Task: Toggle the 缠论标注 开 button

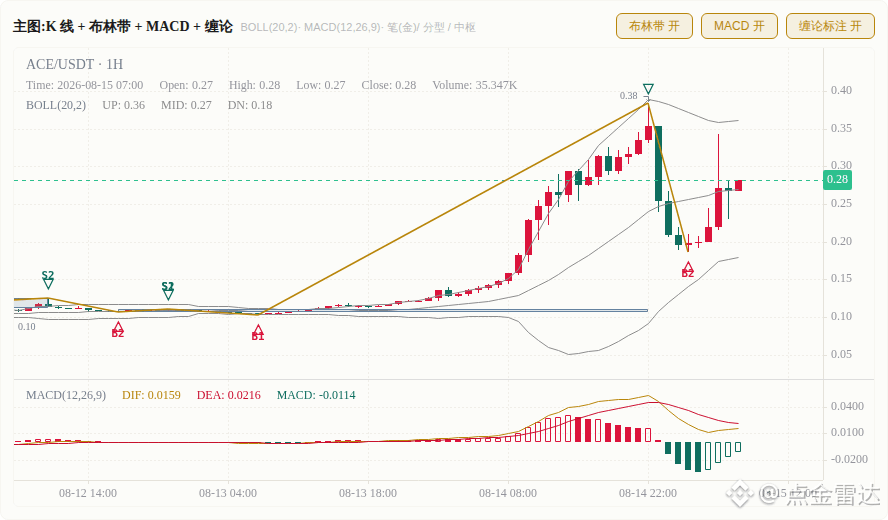Action: [x=830, y=26]
